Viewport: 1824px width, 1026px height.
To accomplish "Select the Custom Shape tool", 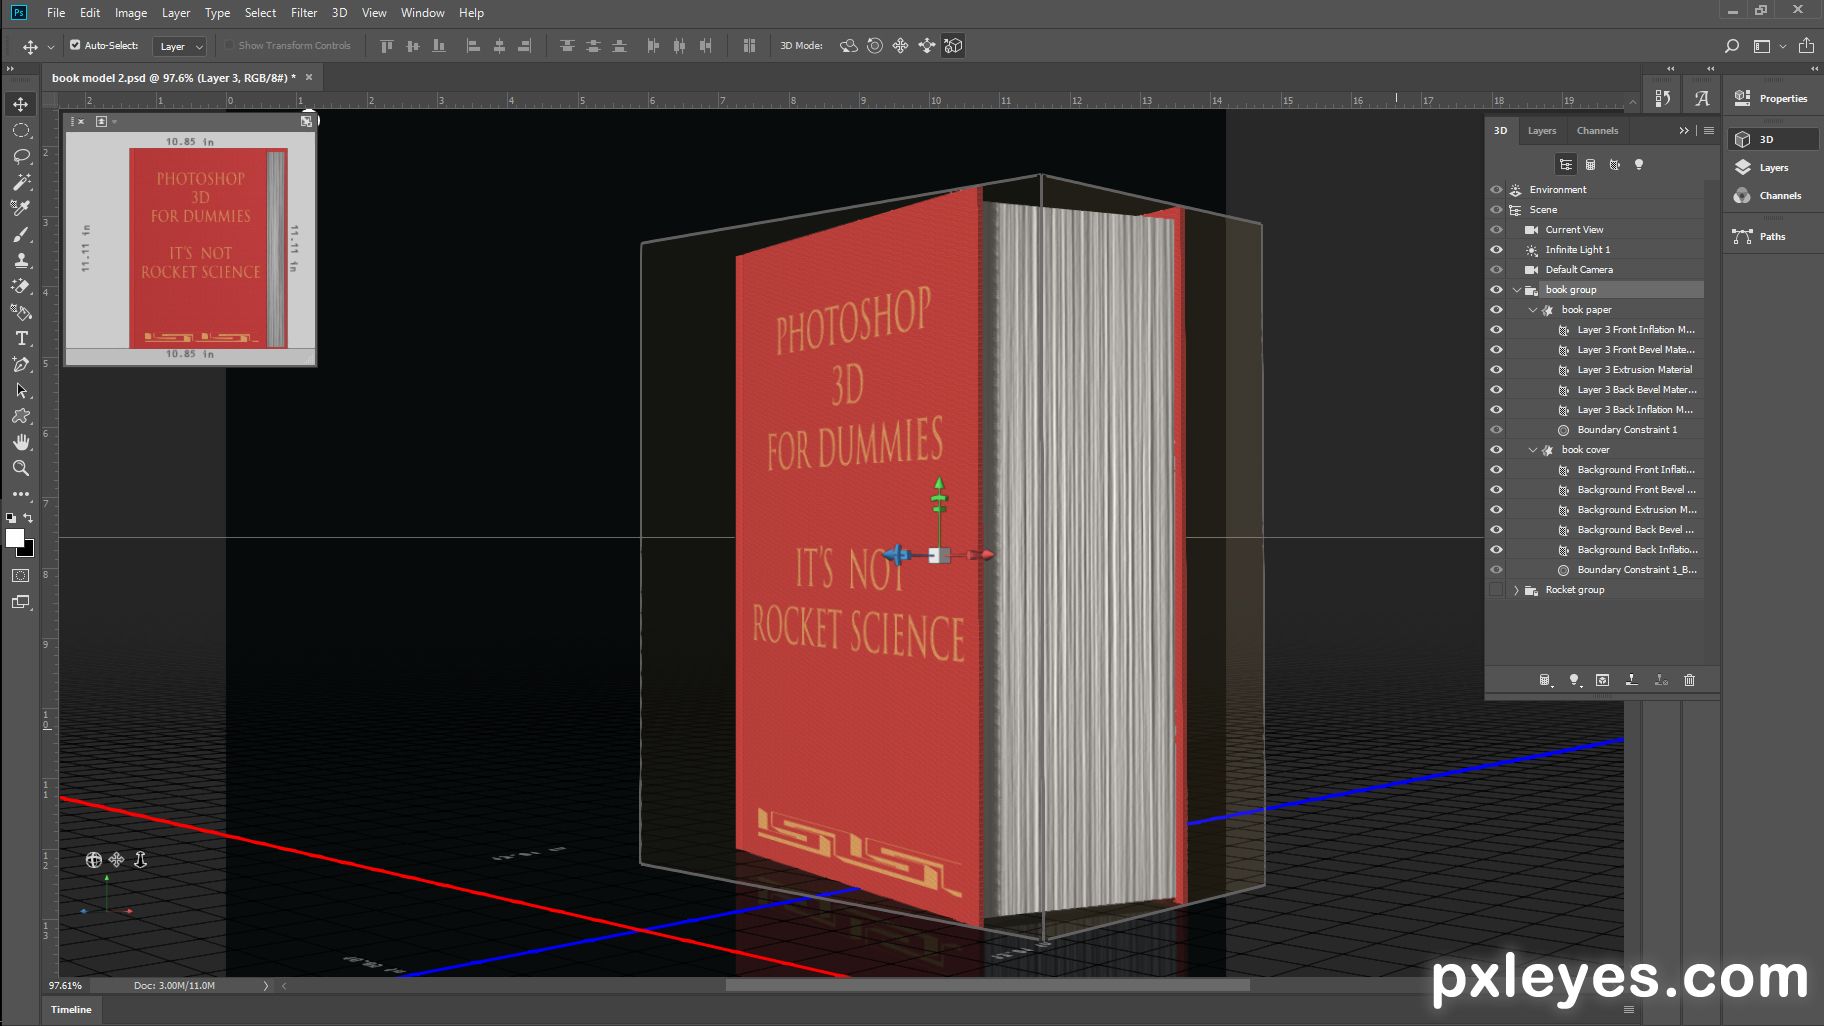I will 21,416.
